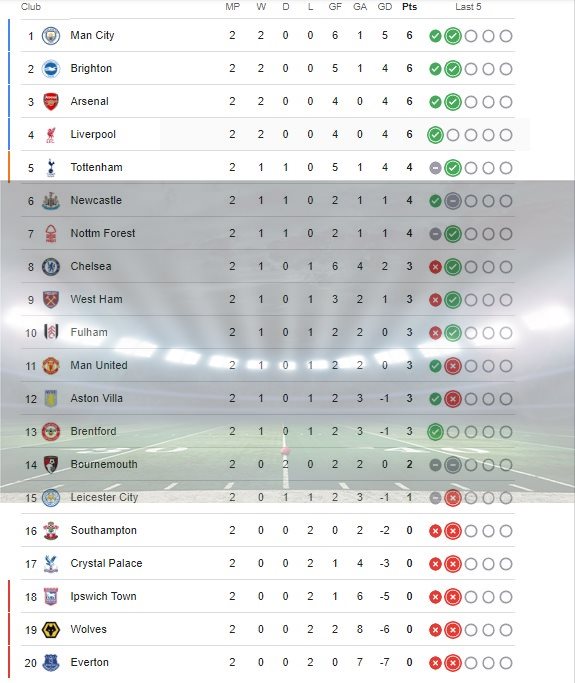
Task: Click the Tottenham club crest
Action: 51,168
